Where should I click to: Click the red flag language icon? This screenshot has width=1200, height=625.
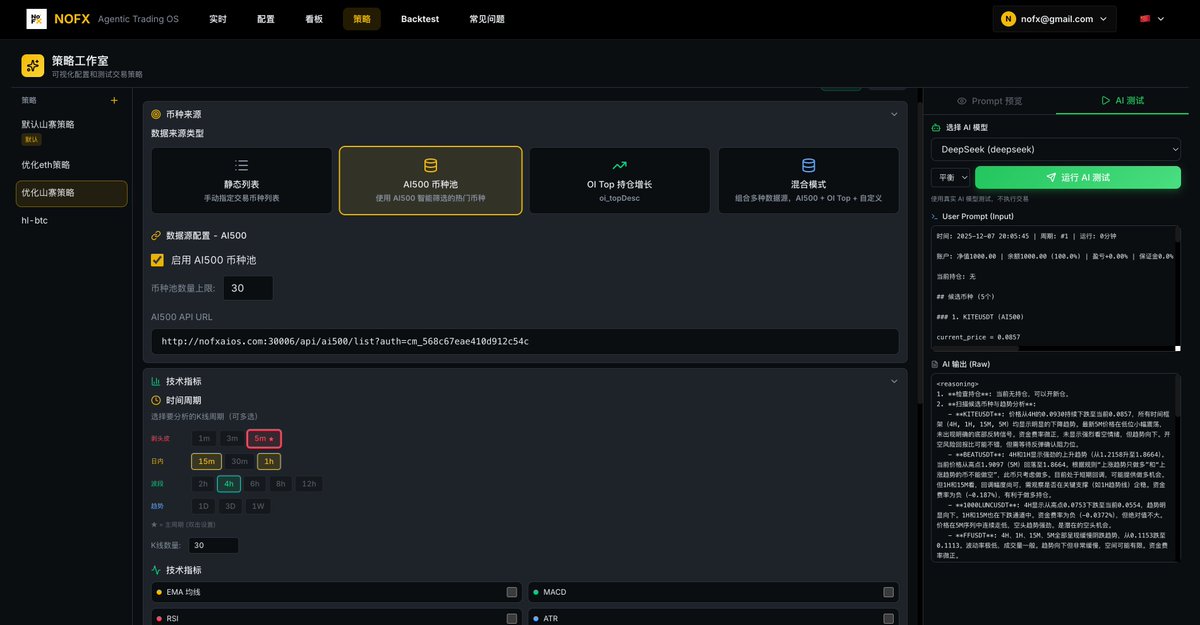click(x=1145, y=18)
